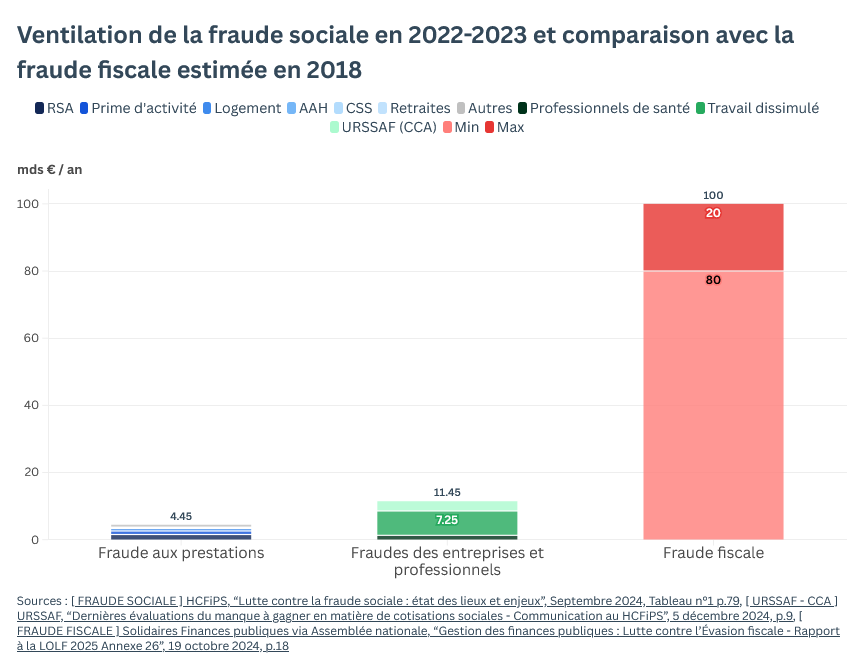Click the grey Autres legend marker
866x670 pixels.
[461, 108]
